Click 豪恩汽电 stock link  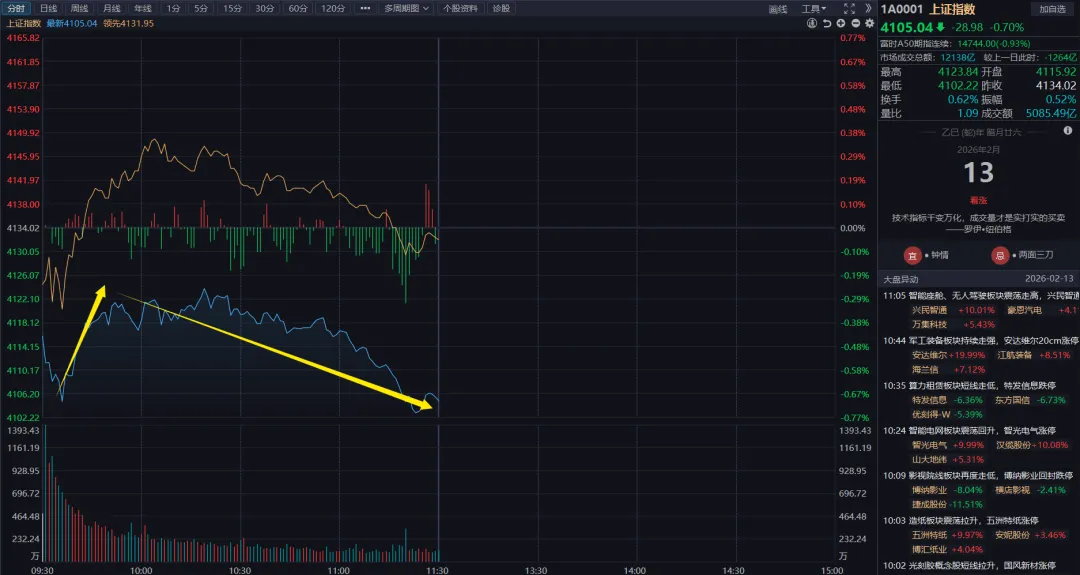tap(1024, 311)
